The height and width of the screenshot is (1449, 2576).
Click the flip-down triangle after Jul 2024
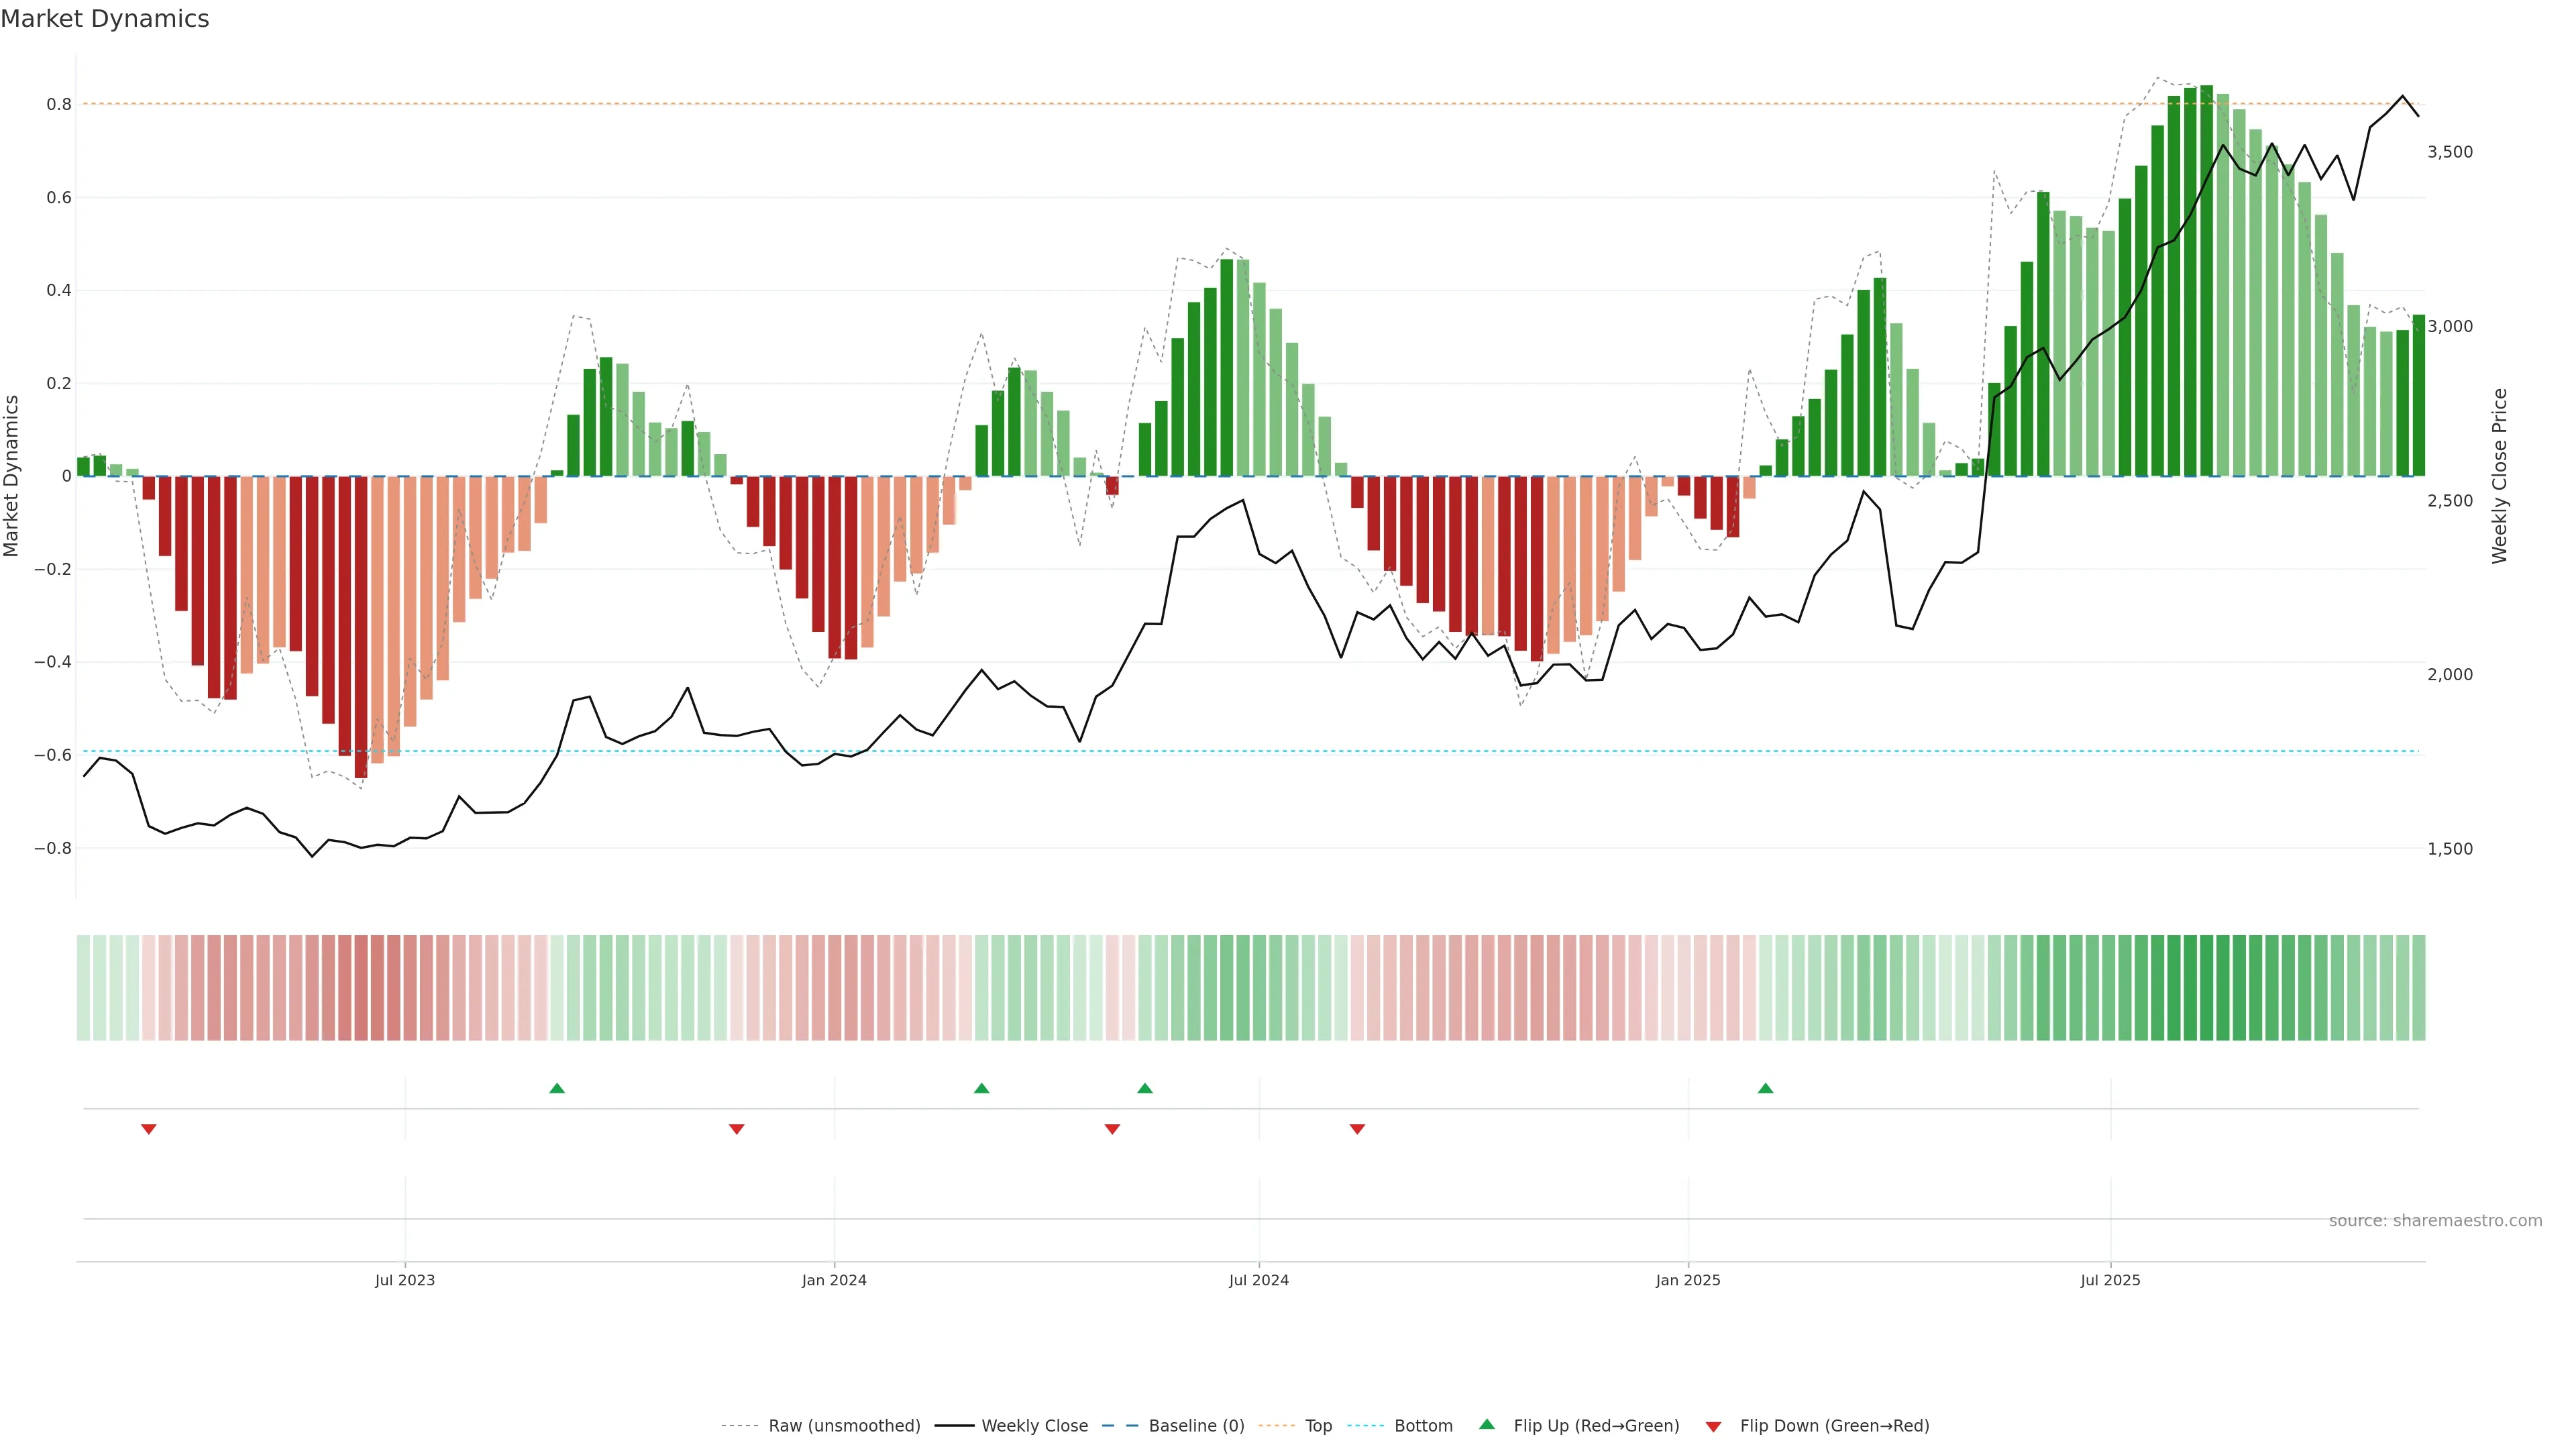(1357, 1129)
